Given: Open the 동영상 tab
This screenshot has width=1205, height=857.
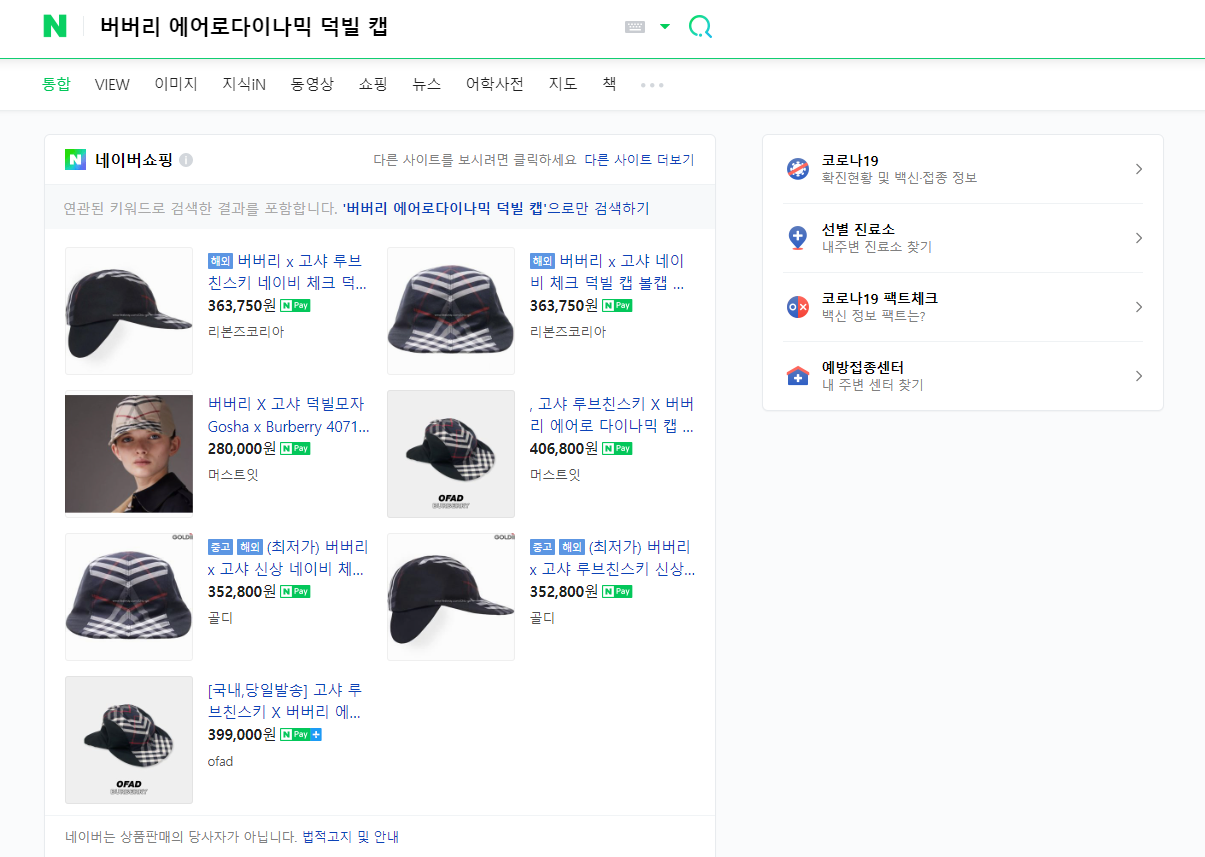Looking at the screenshot, I should (x=312, y=84).
